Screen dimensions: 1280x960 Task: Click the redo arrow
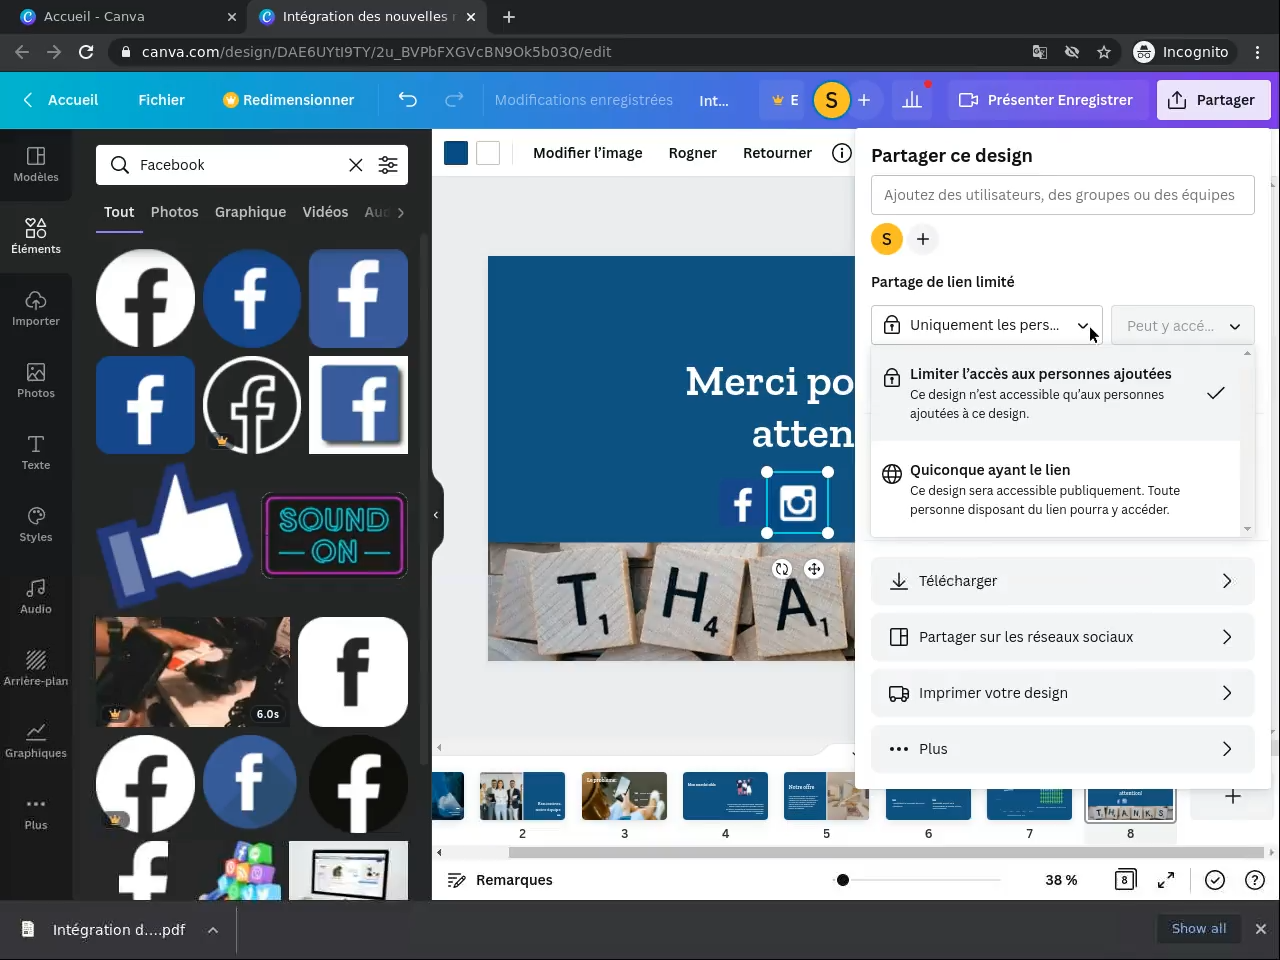pyautogui.click(x=454, y=100)
